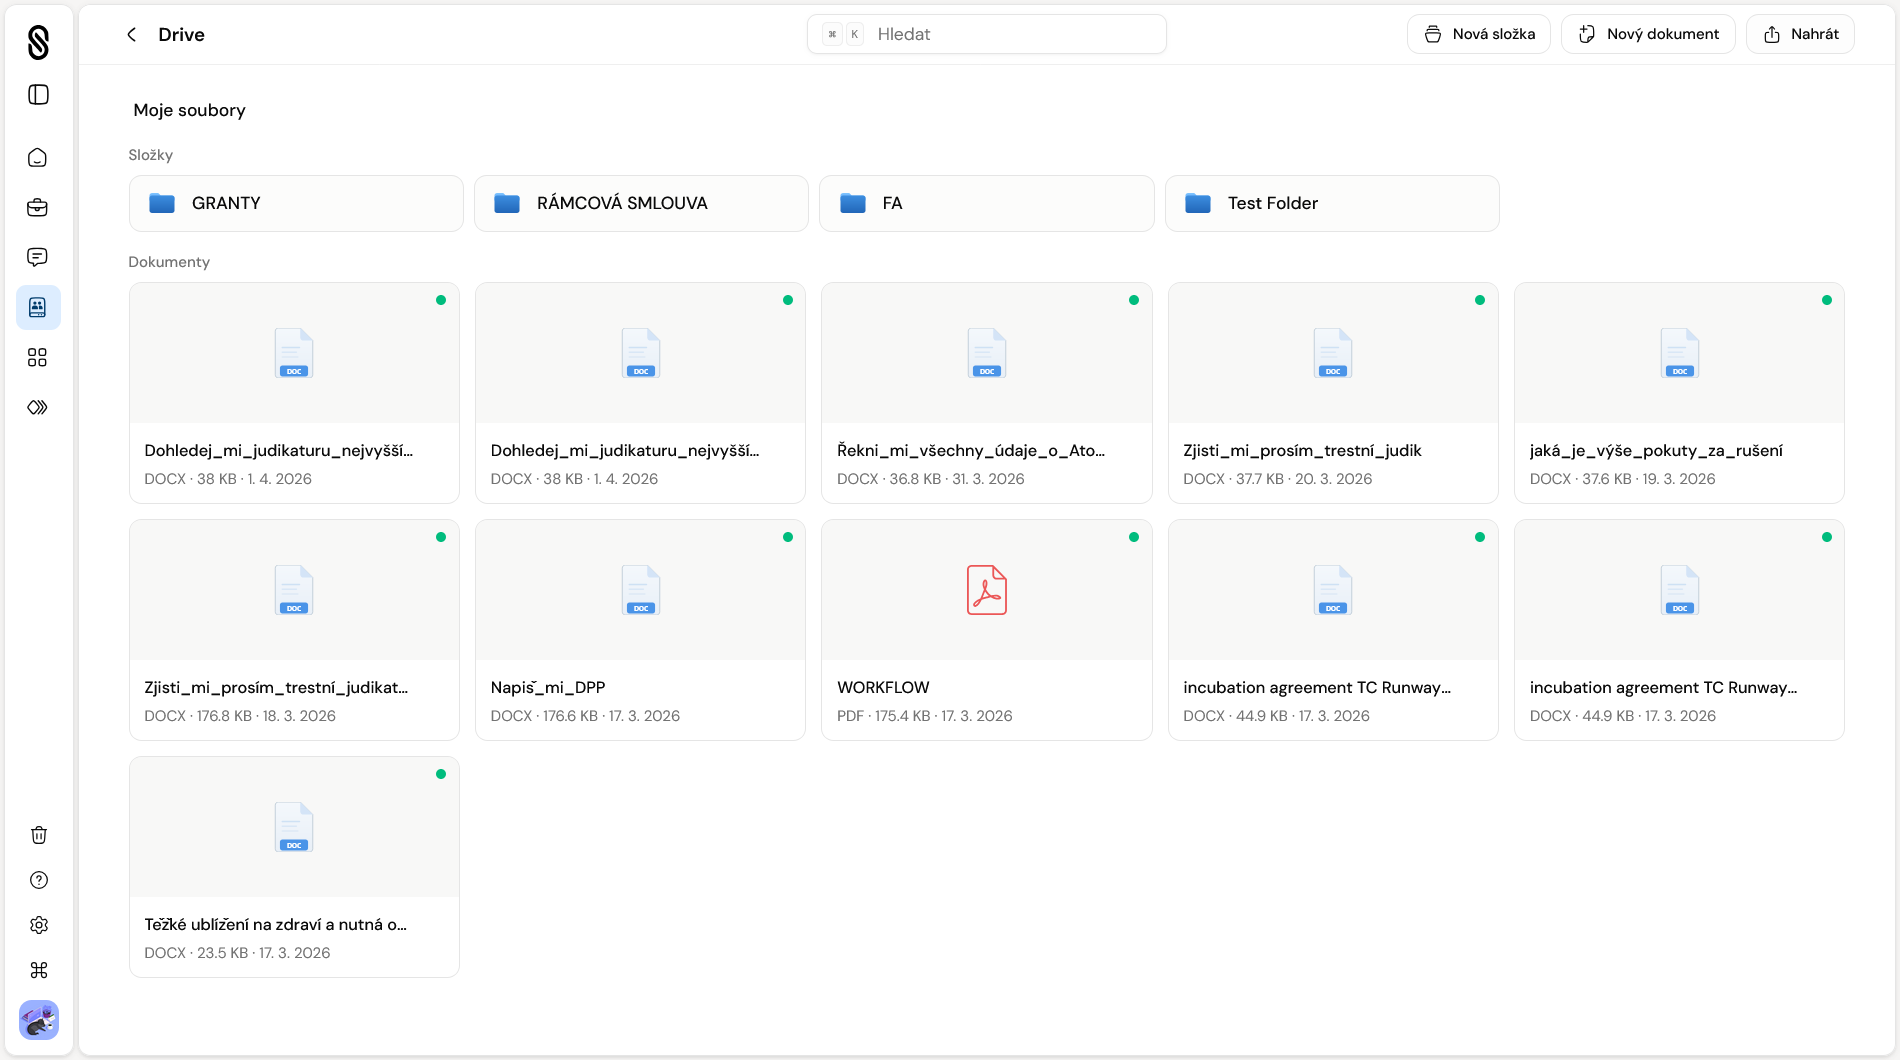Open the apps grid icon
The height and width of the screenshot is (1060, 1900).
38,358
